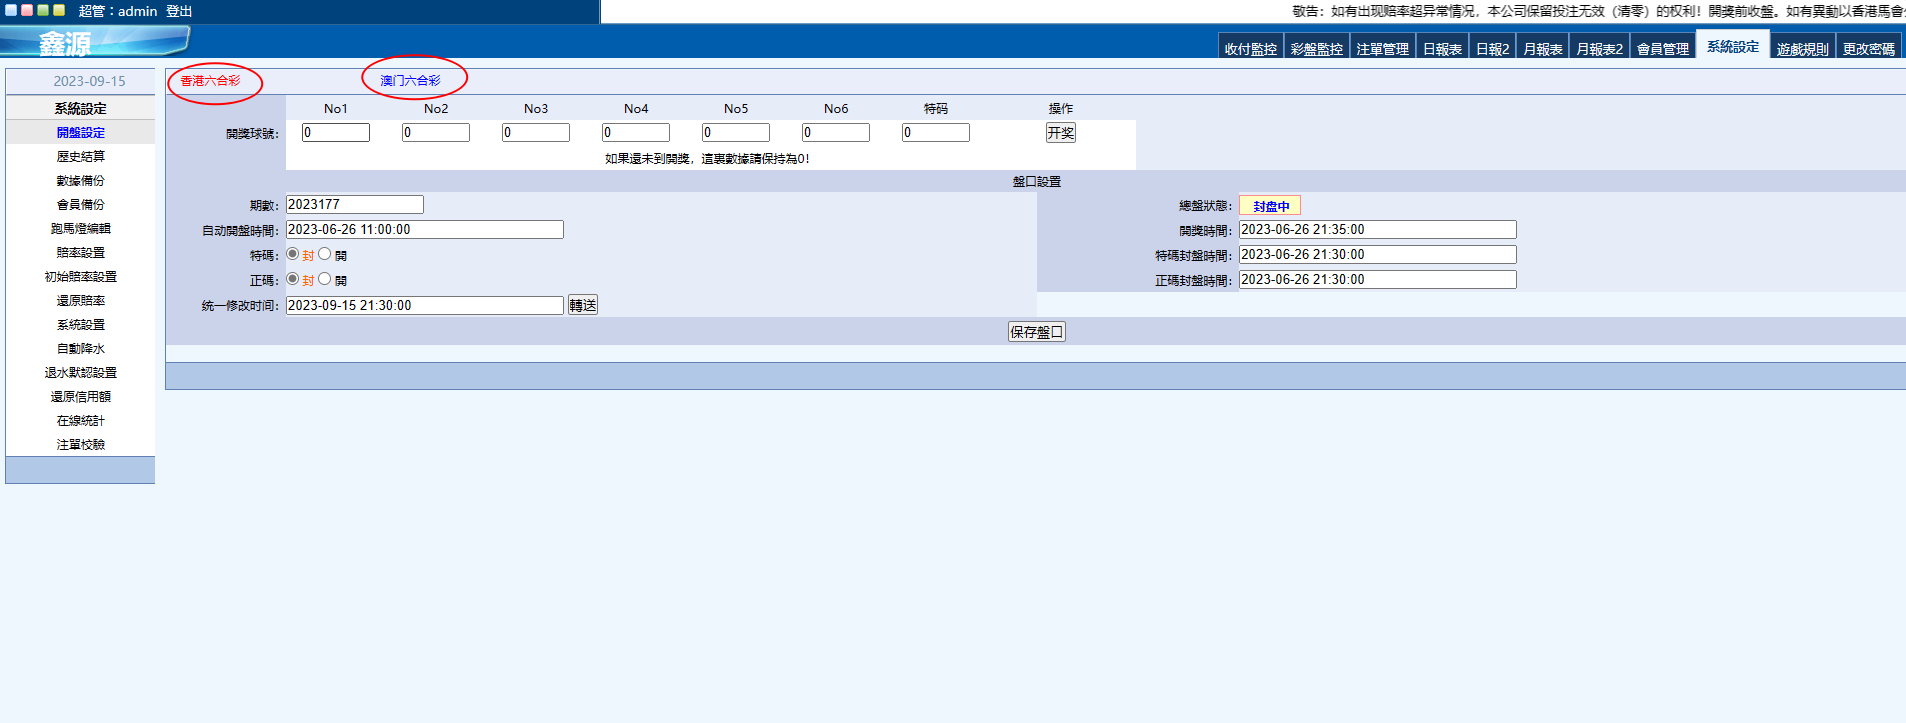This screenshot has width=1906, height=723.
Task: Click the 正碼封盤時間 input field
Action: tap(1378, 279)
